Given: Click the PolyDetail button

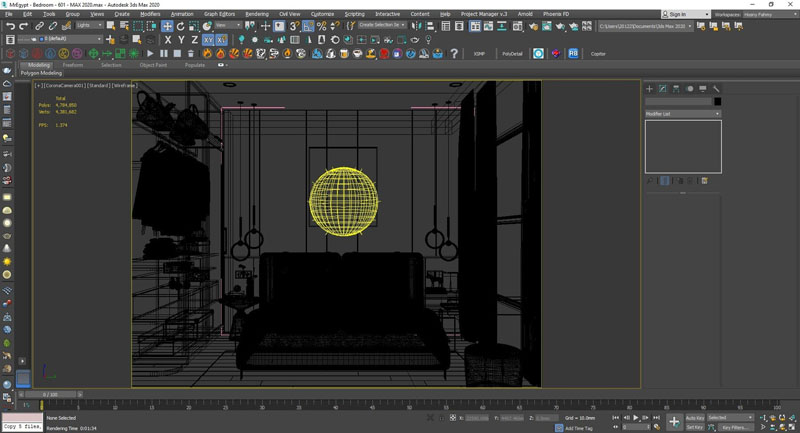Looking at the screenshot, I should coord(512,54).
